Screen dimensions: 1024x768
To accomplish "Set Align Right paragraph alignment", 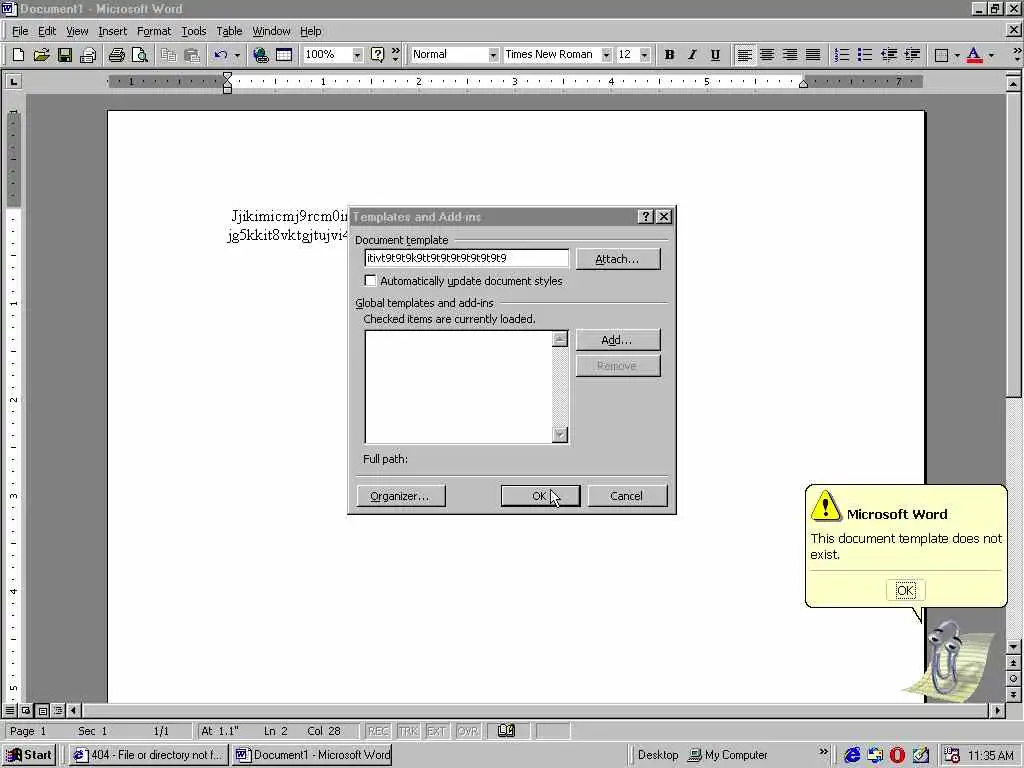I will 790,55.
